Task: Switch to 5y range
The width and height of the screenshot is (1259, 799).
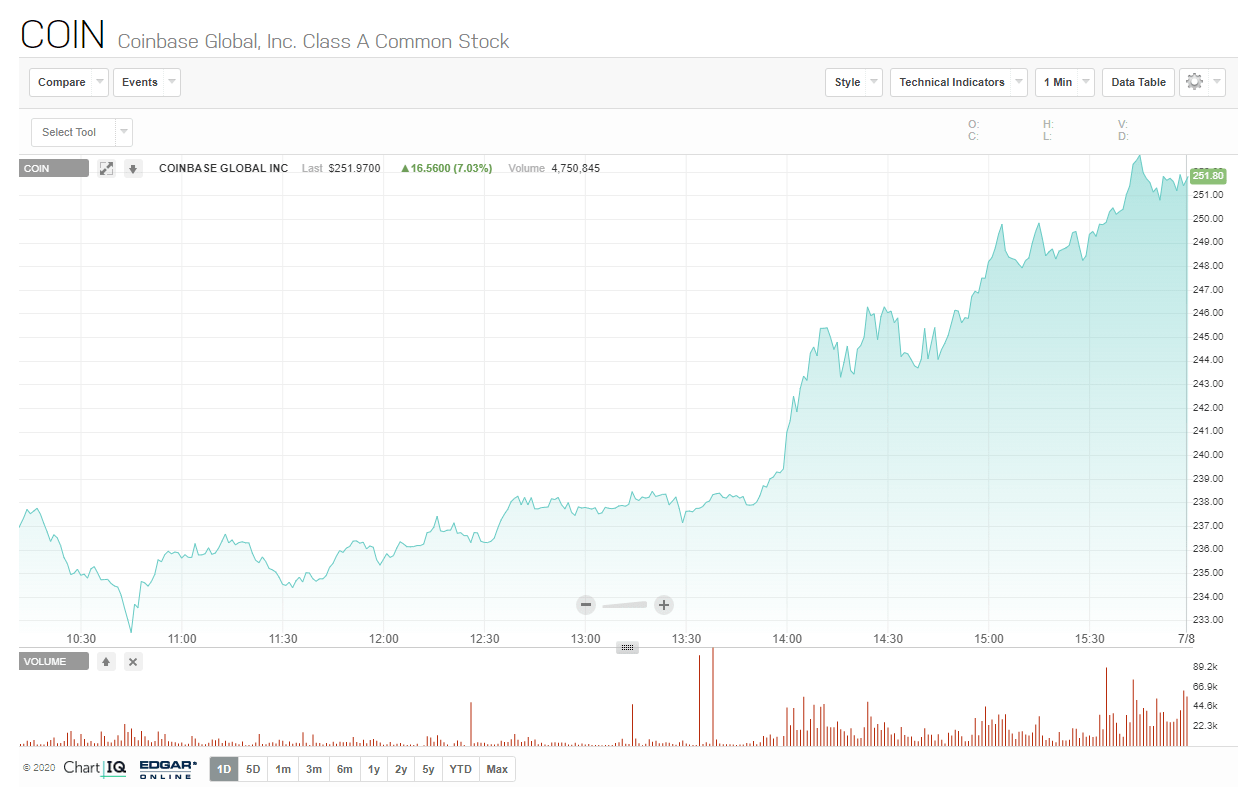Action: pos(428,769)
